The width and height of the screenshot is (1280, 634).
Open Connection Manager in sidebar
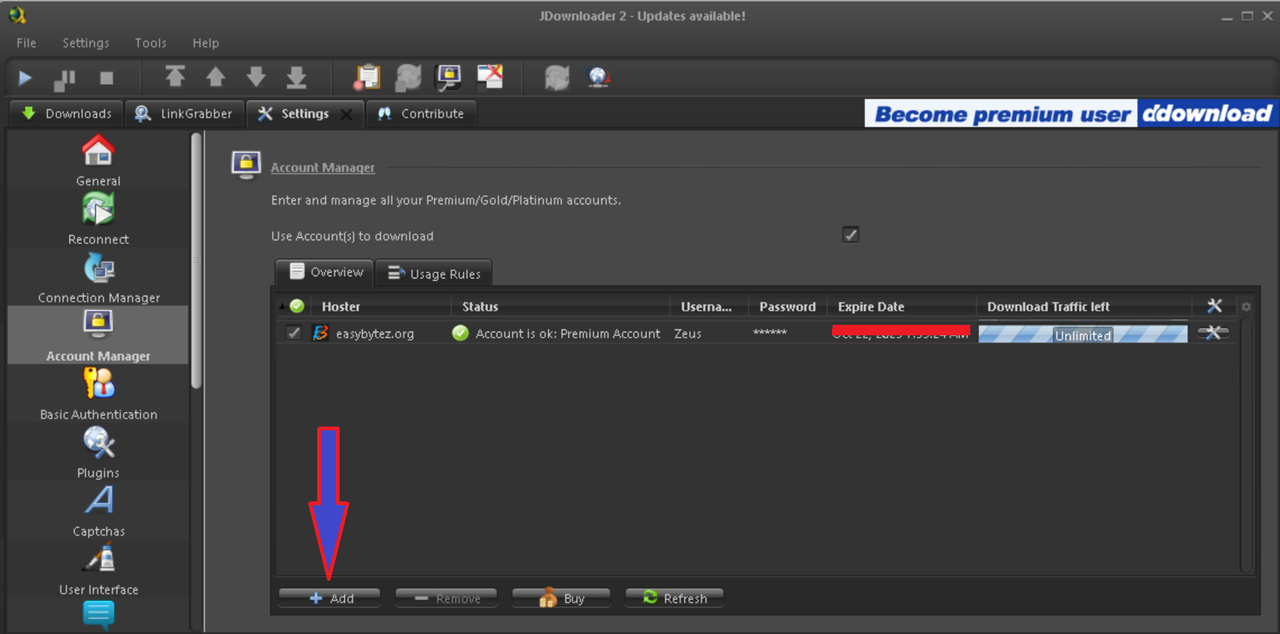pos(98,277)
